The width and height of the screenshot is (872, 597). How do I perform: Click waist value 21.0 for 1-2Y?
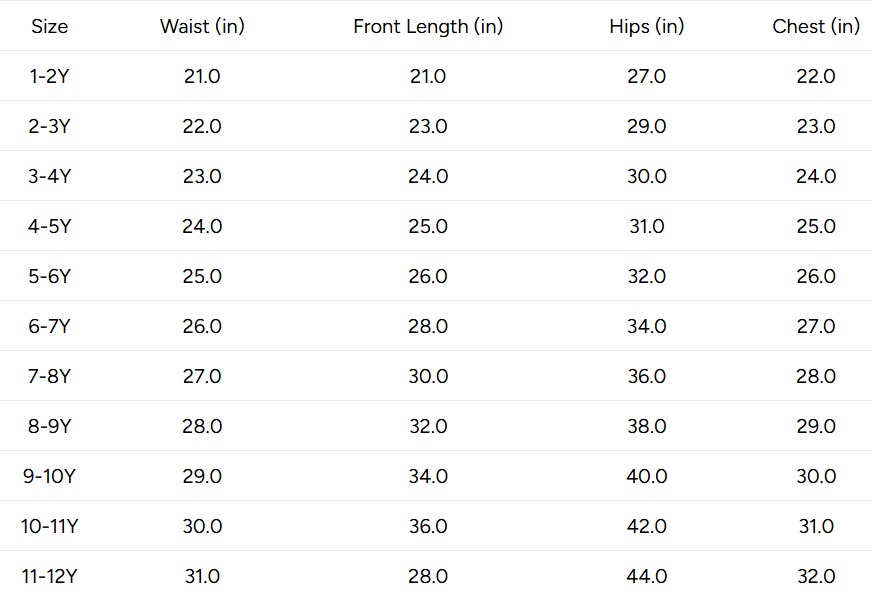pos(202,76)
